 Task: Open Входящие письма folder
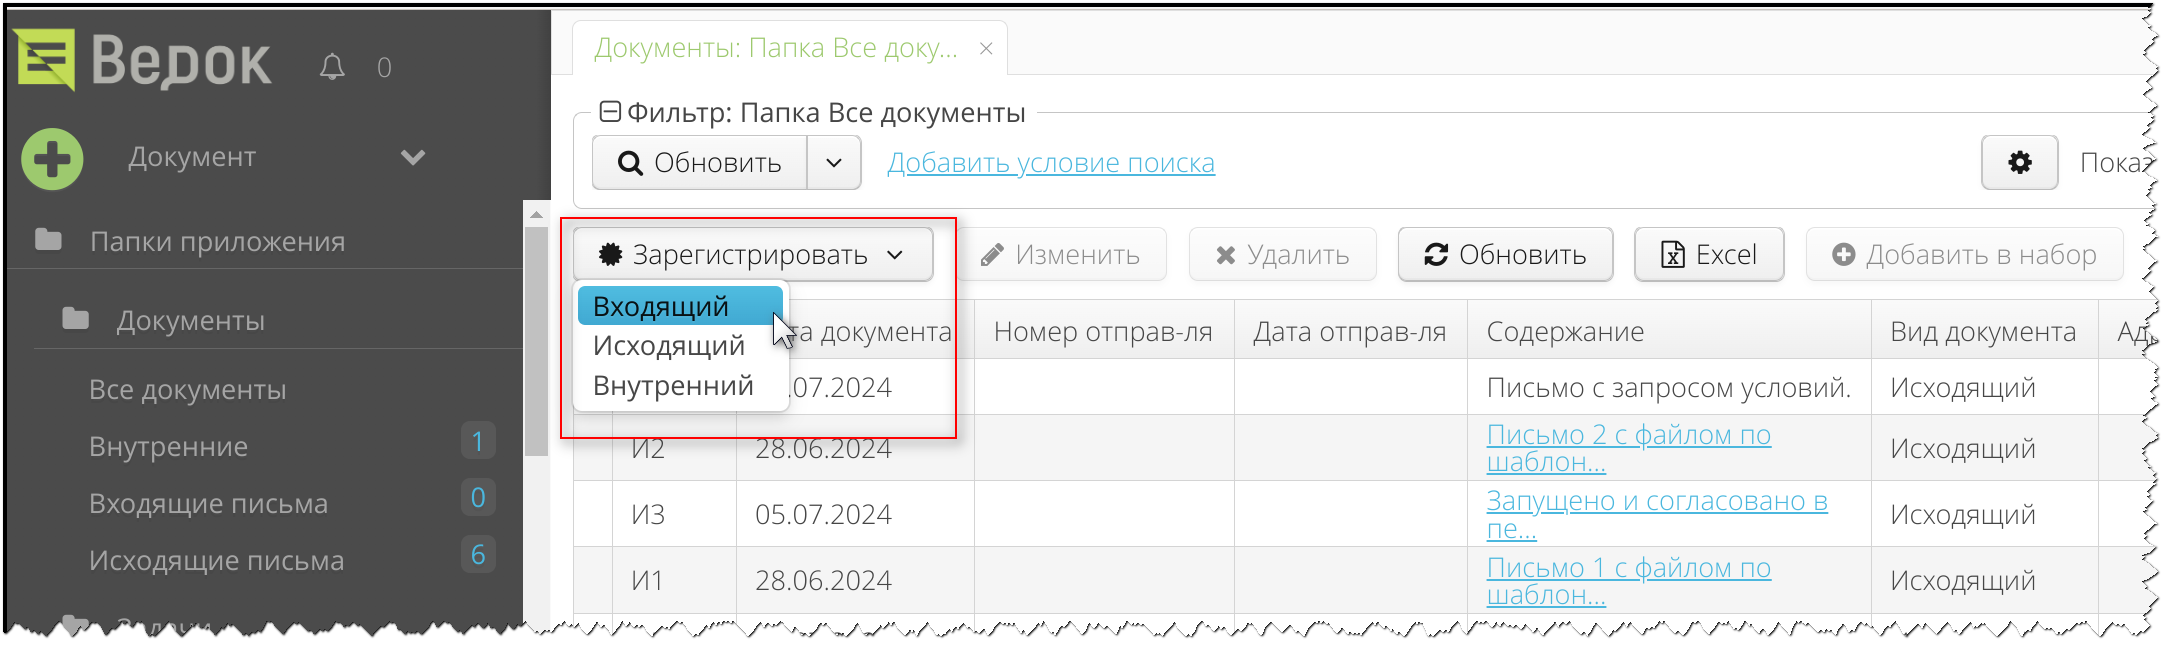[208, 503]
